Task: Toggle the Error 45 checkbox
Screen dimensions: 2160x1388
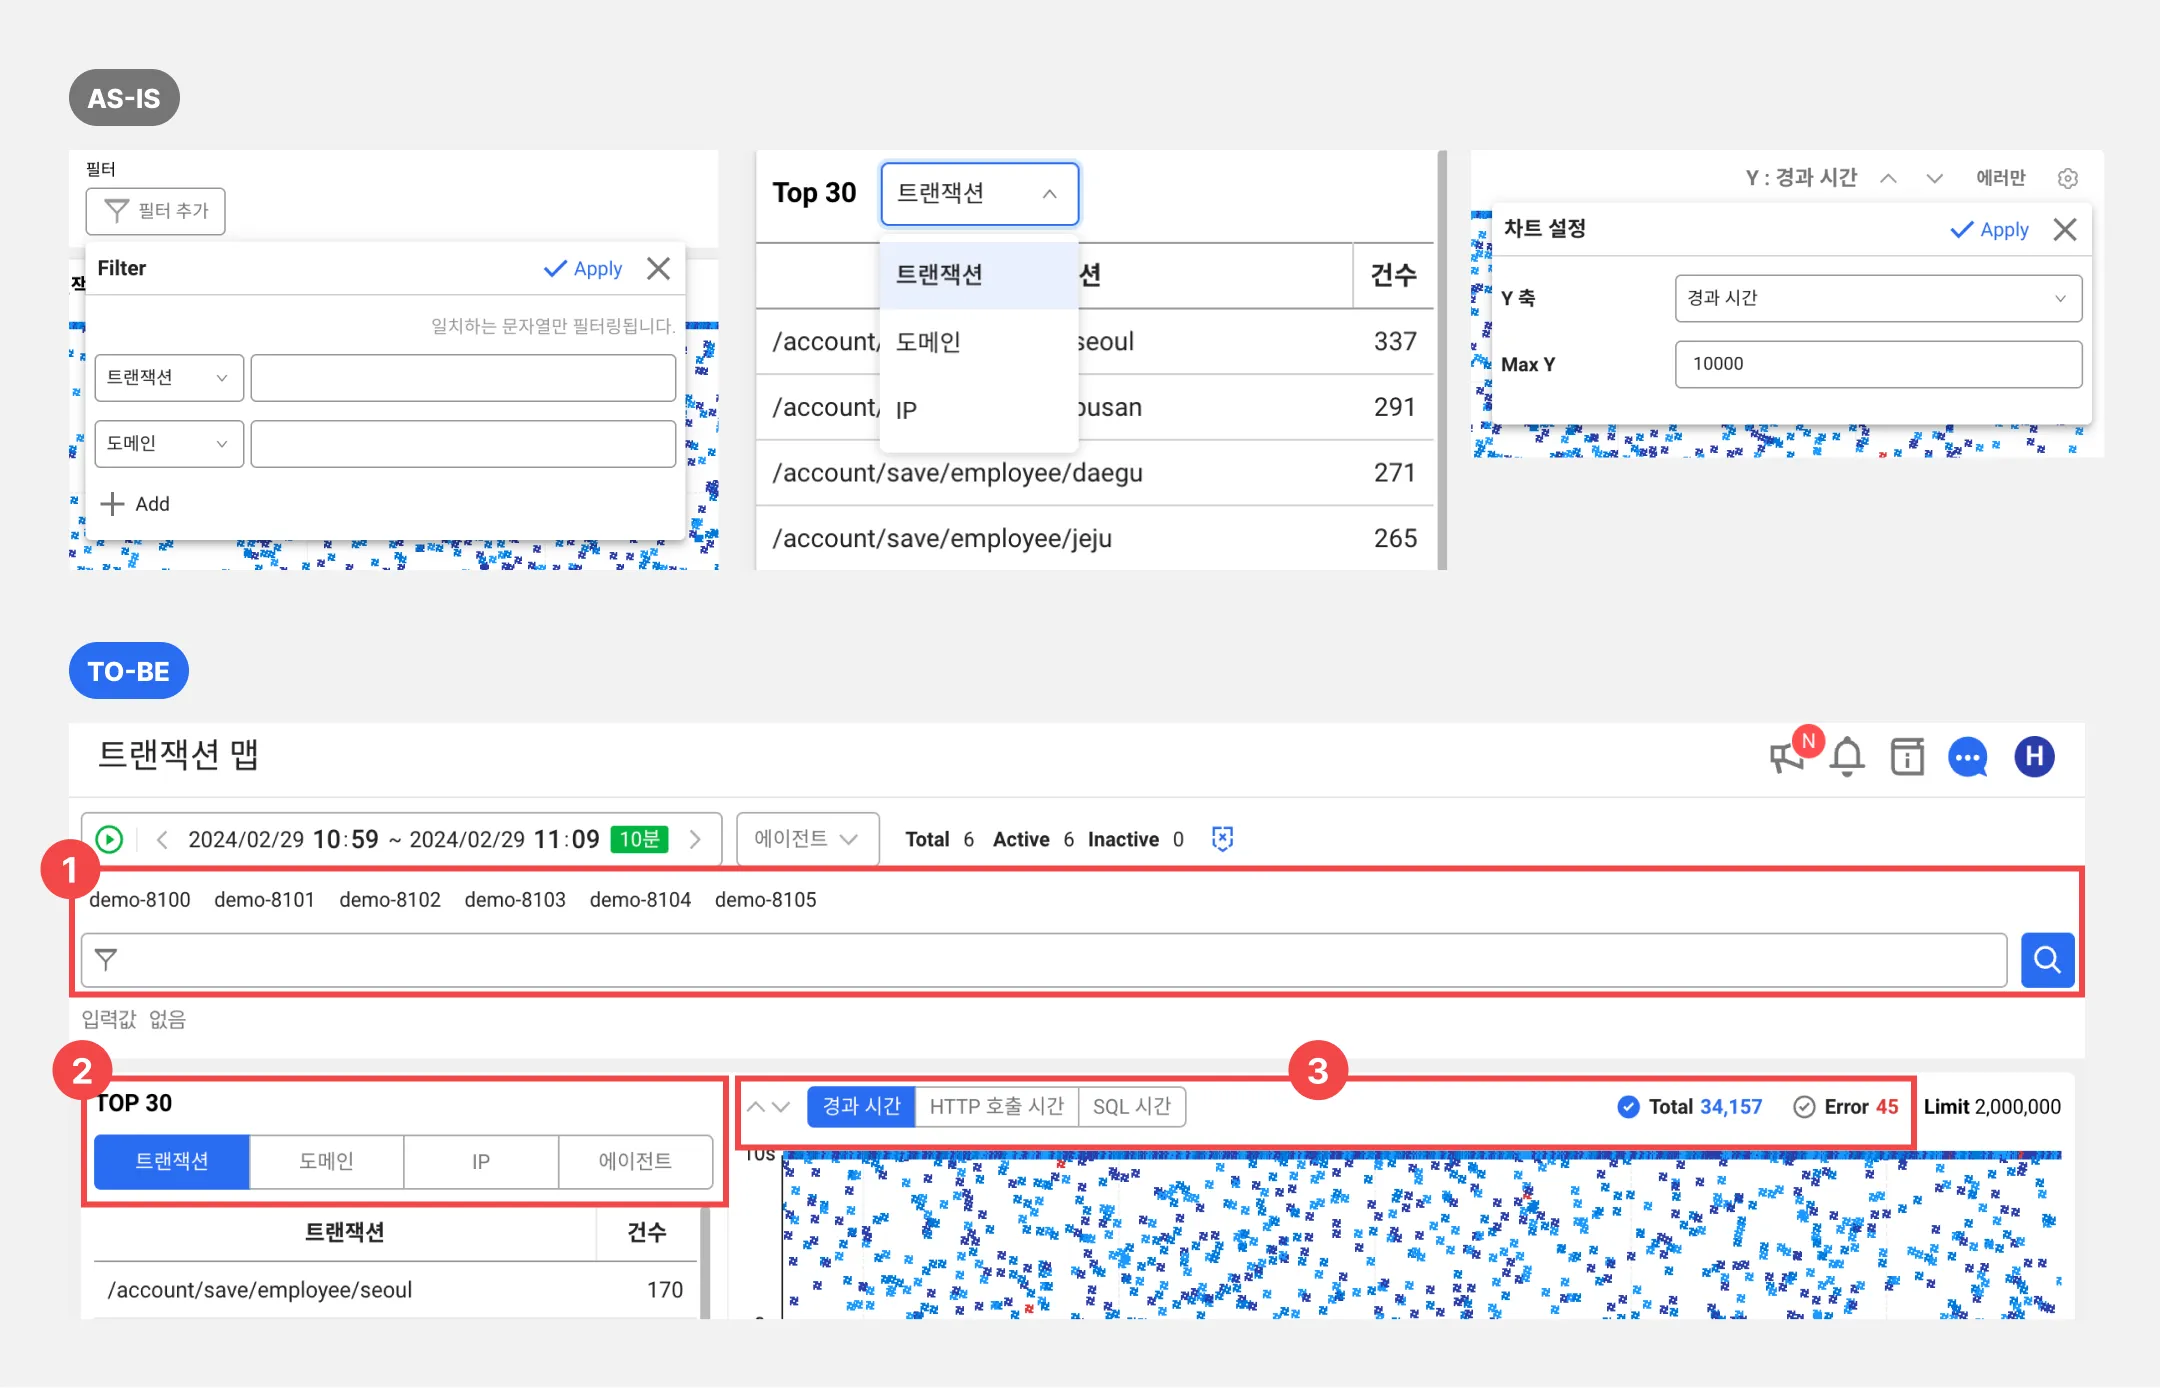Action: point(1804,1107)
